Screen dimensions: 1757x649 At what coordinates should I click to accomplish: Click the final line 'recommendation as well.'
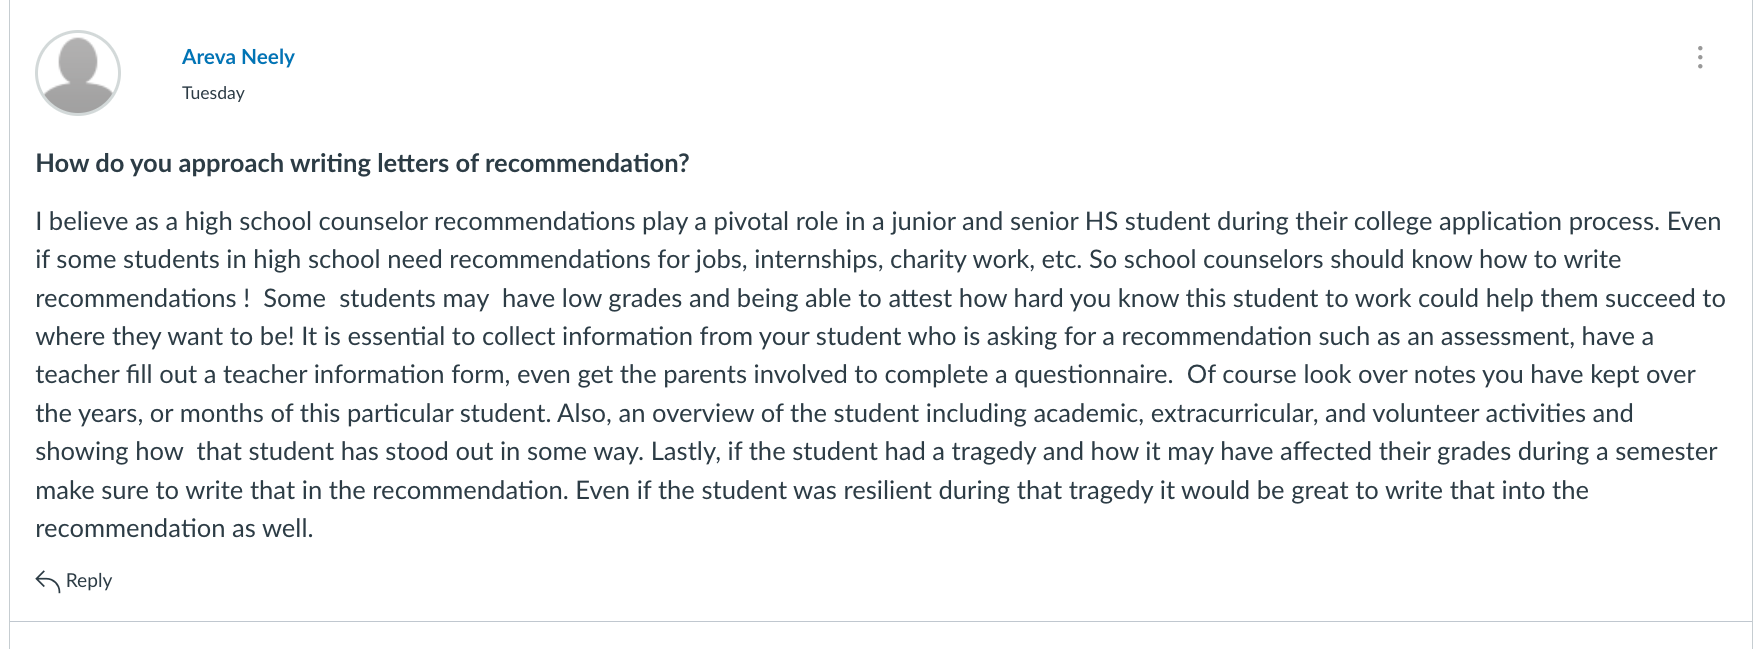tap(174, 528)
